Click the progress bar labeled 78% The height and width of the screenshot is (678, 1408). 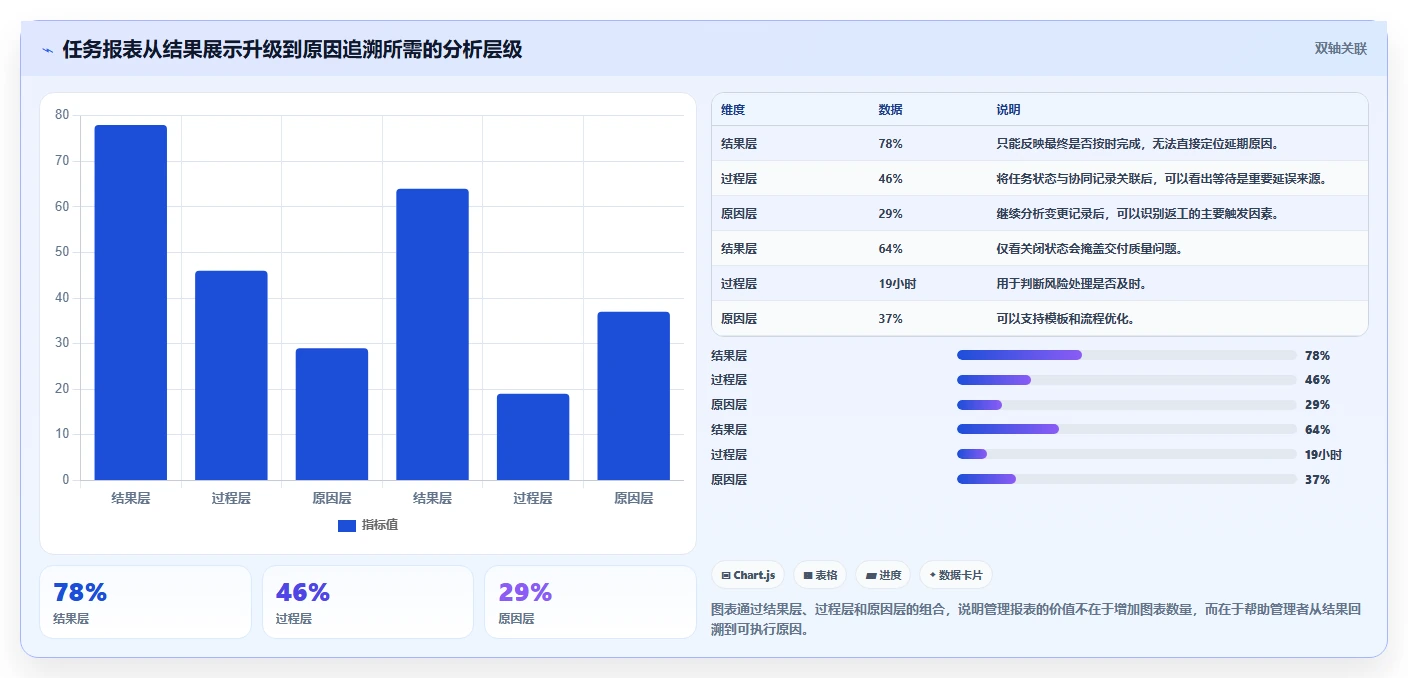click(1126, 355)
